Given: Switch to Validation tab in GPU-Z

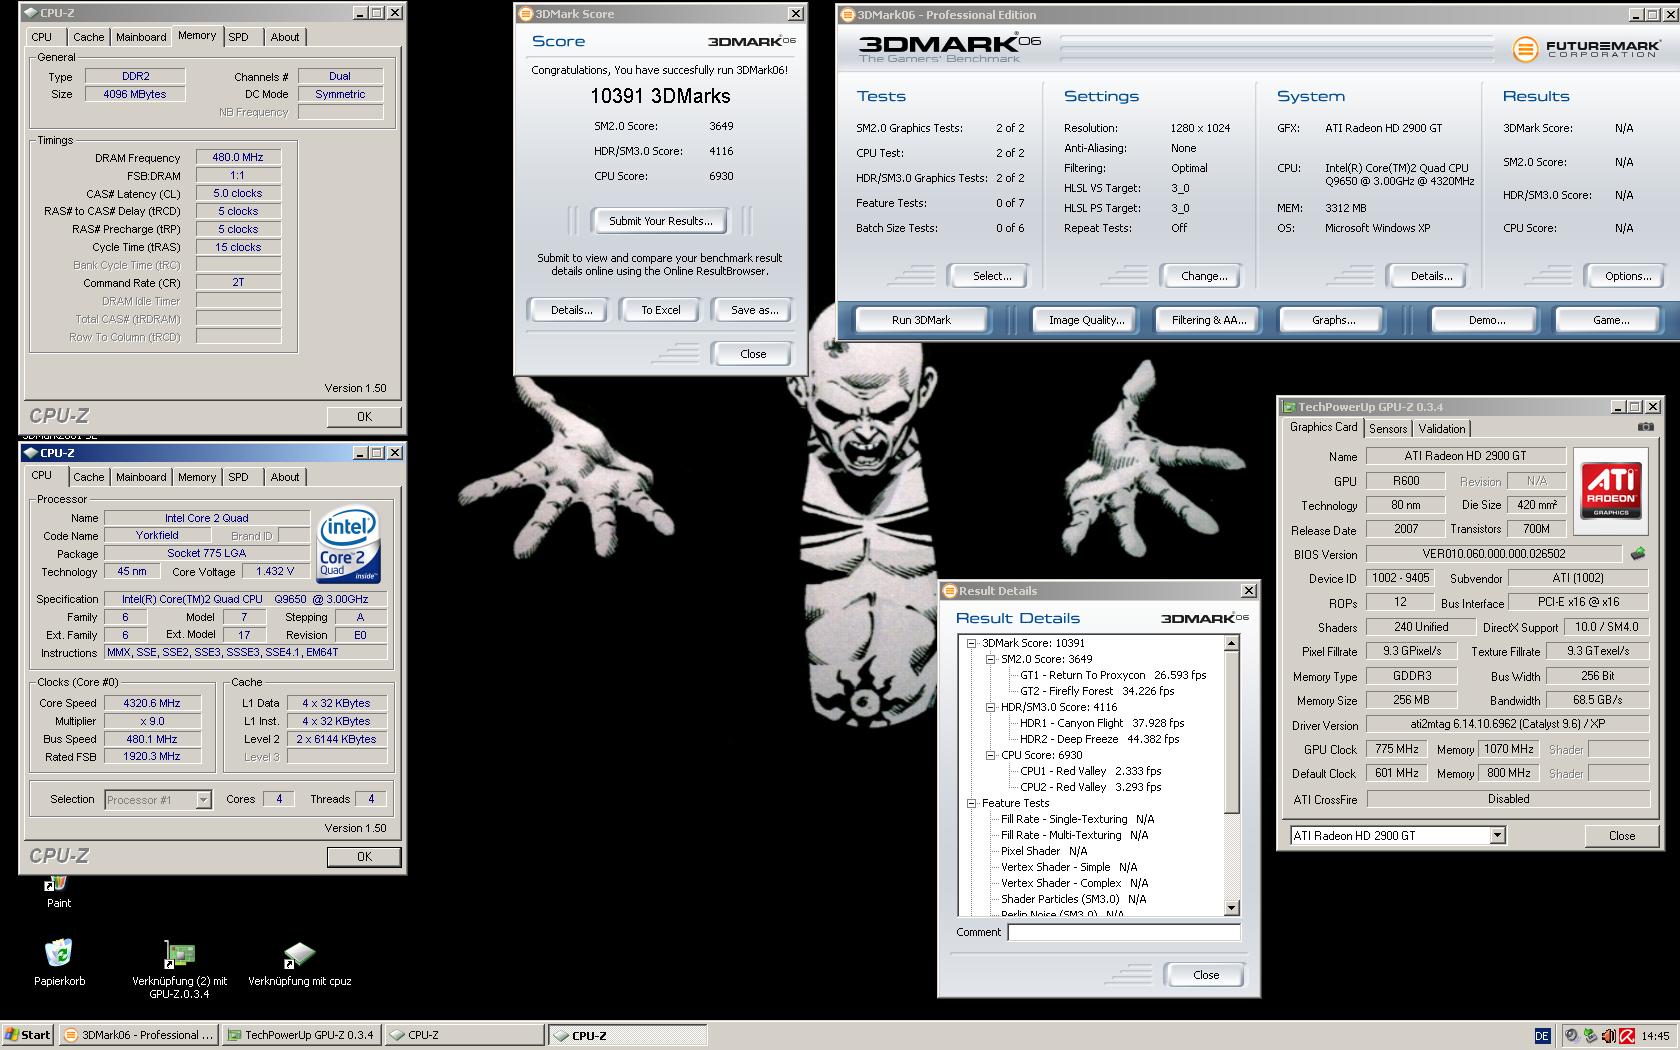Looking at the screenshot, I should (x=1441, y=428).
